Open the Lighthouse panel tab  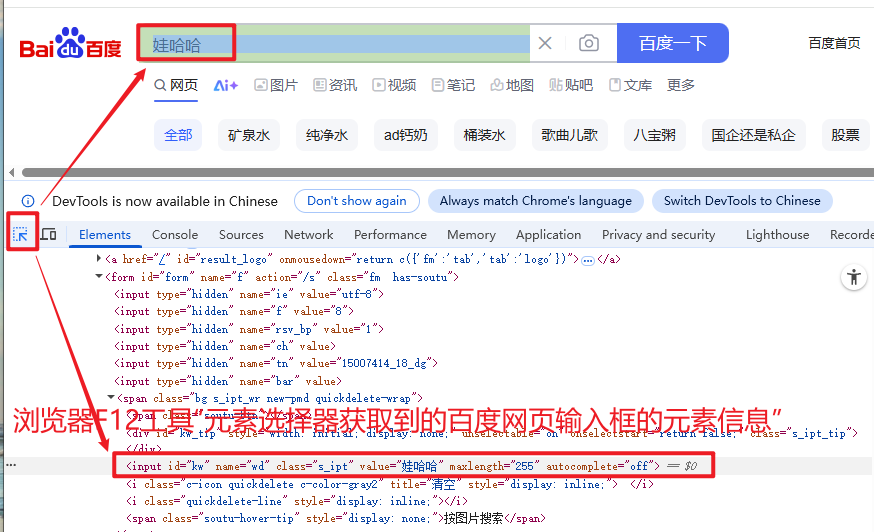click(778, 235)
